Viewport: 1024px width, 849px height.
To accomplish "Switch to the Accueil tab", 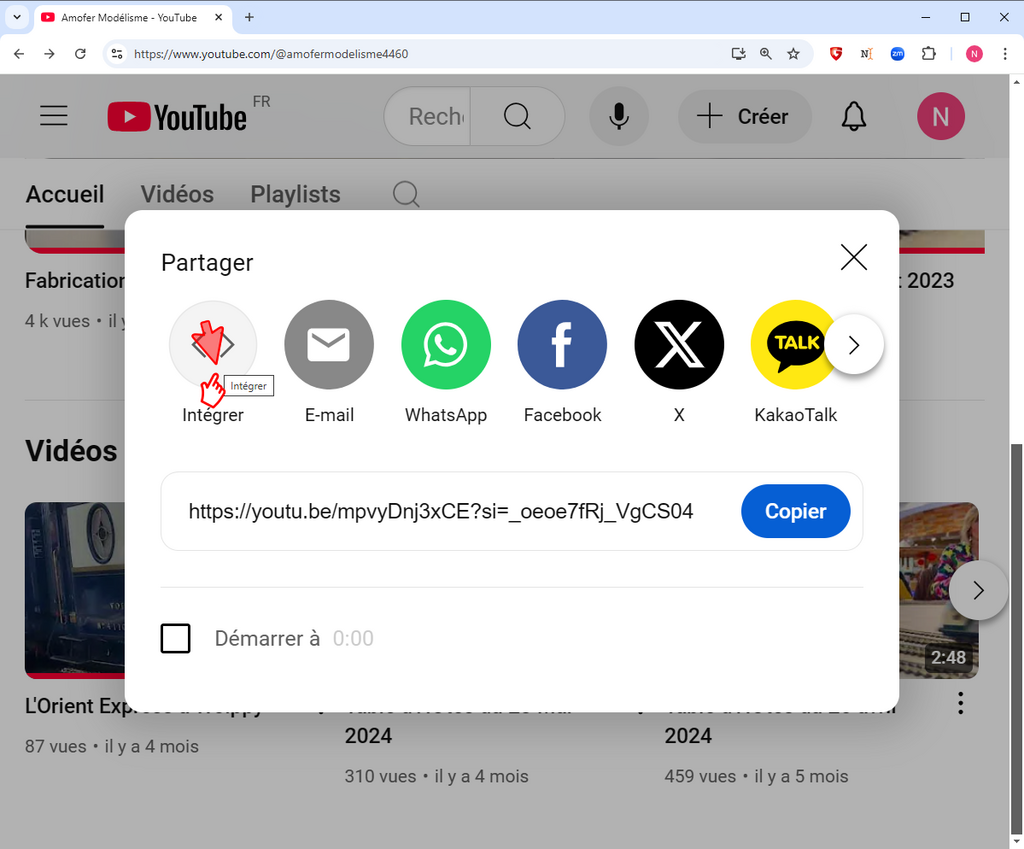I will coord(65,195).
